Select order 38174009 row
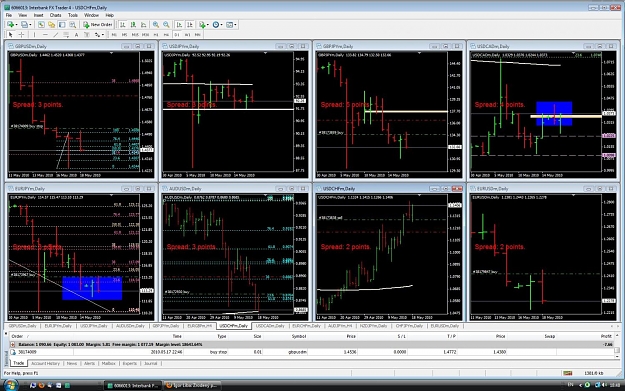625x391 pixels. [311, 352]
